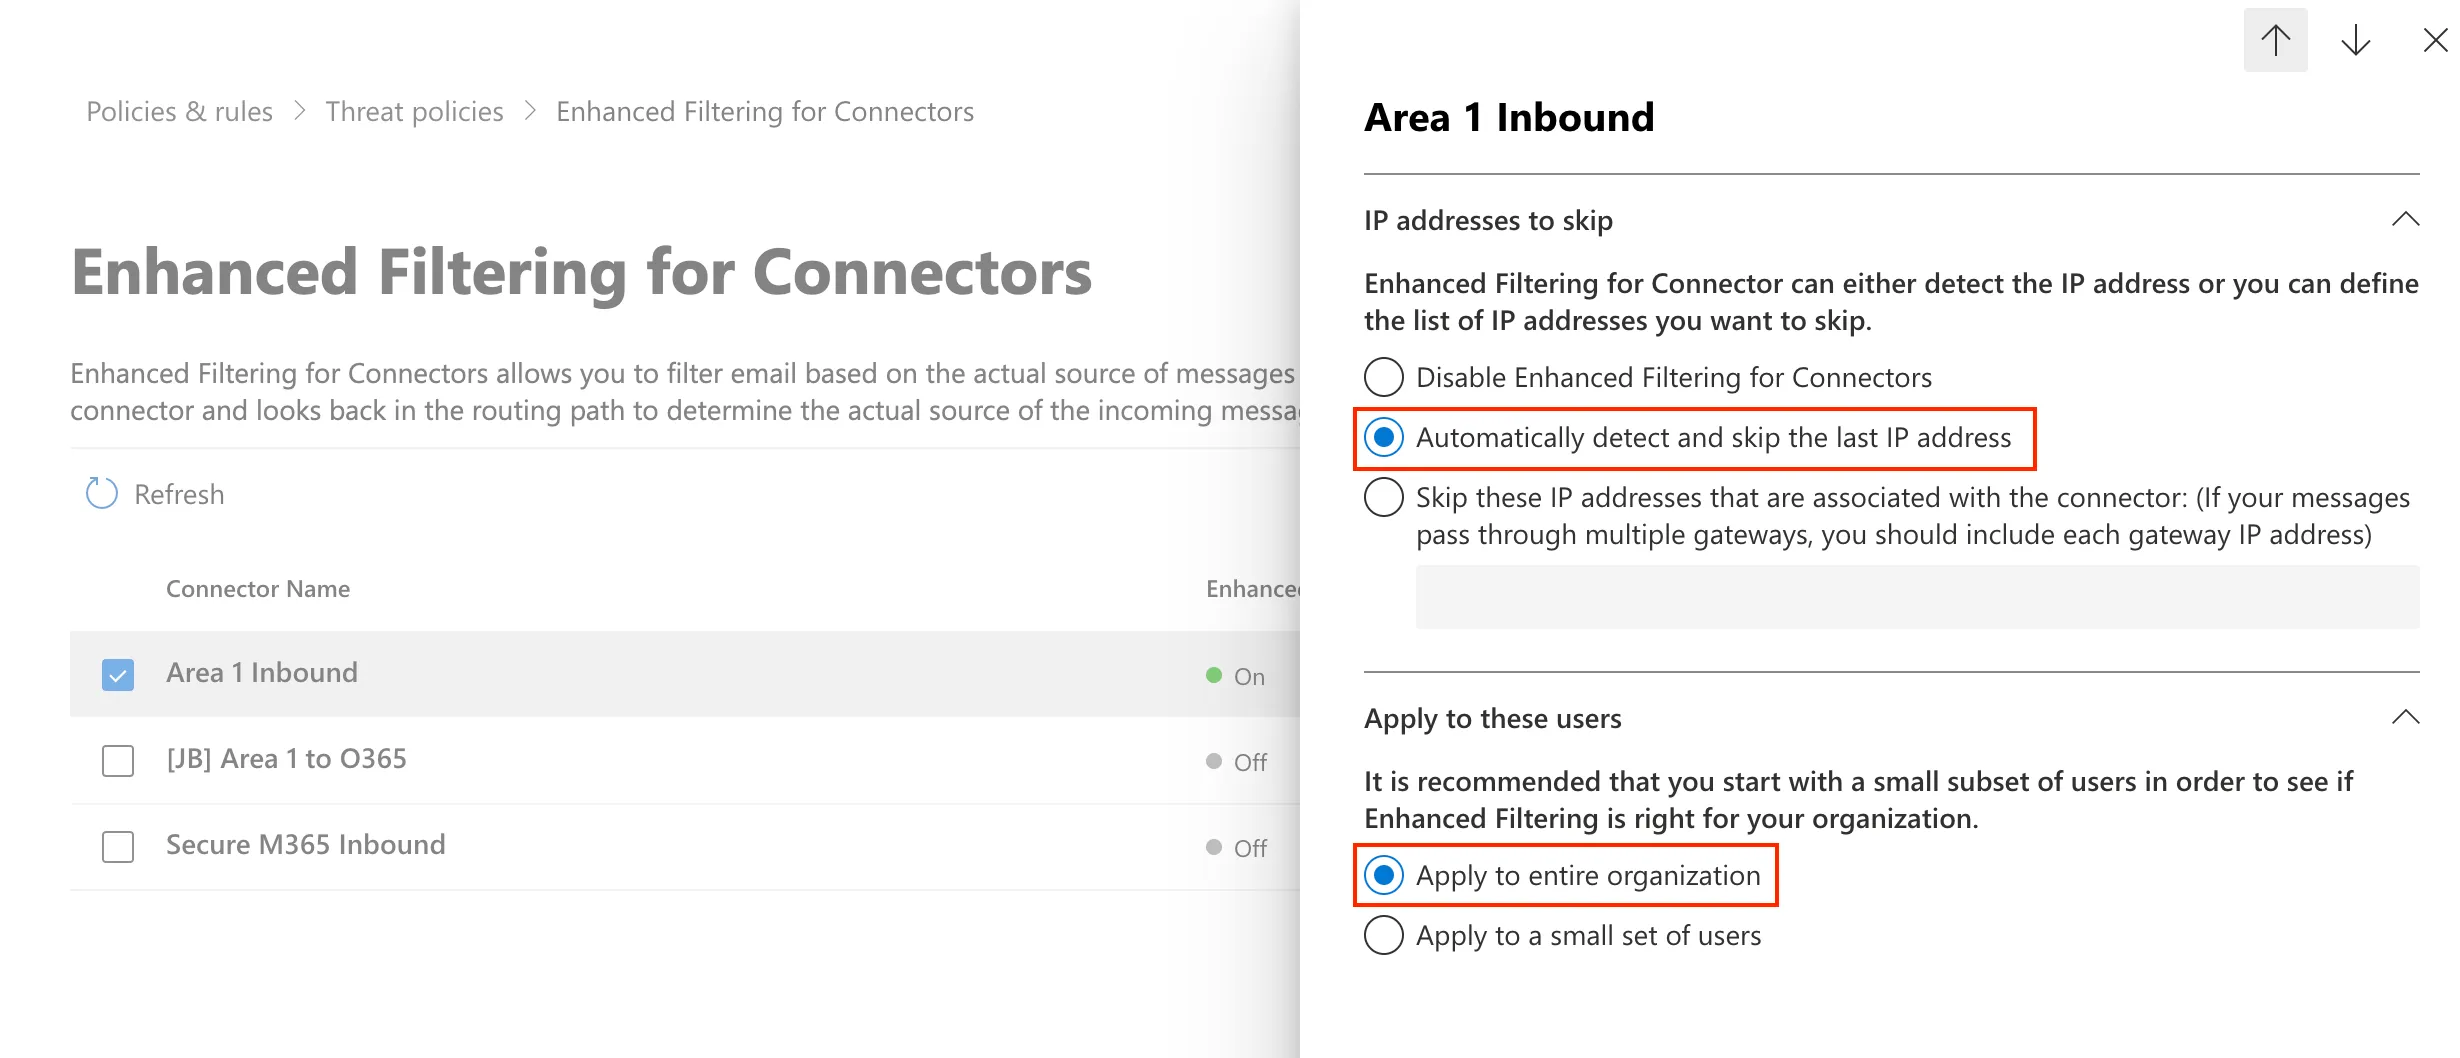The width and height of the screenshot is (2460, 1058).
Task: Open the Policies & rules breadcrumb
Action: click(179, 111)
